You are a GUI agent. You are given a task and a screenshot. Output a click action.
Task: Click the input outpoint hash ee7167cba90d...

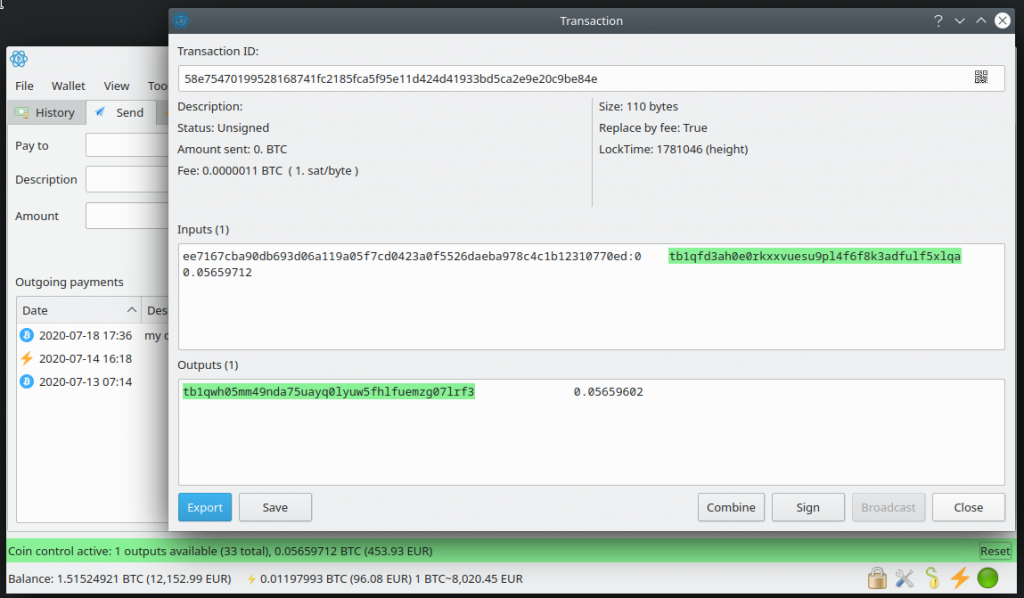(412, 256)
